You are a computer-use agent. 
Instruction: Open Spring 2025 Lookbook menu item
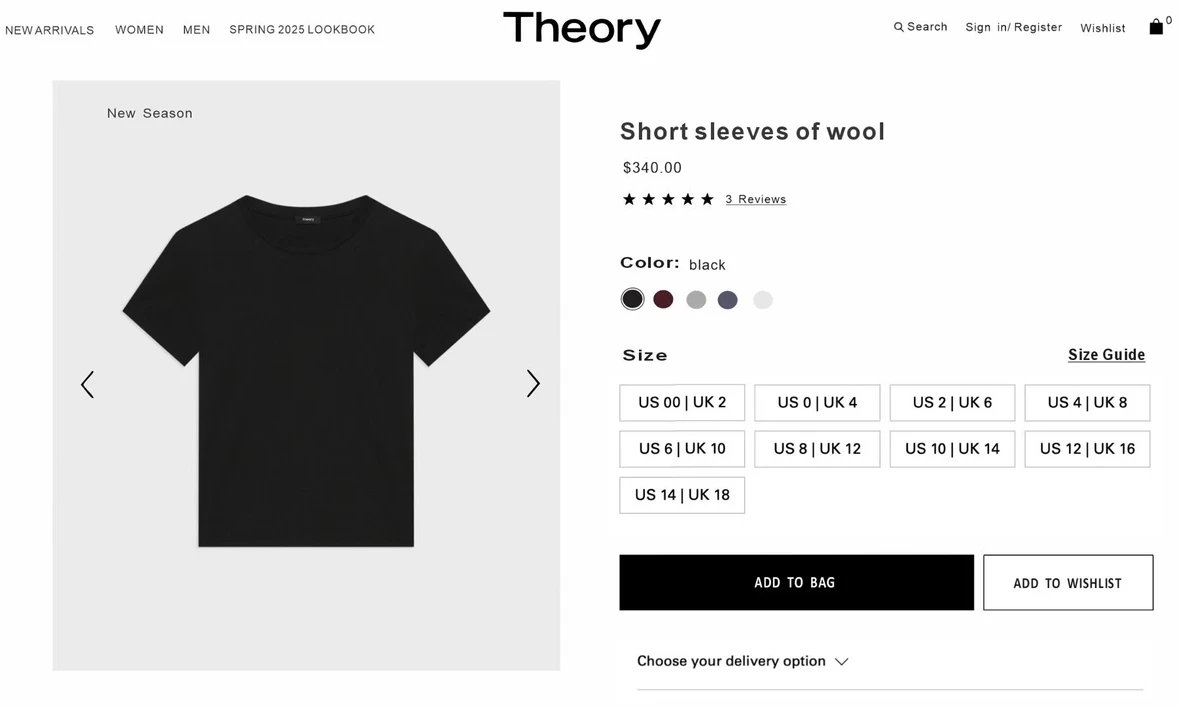[302, 30]
